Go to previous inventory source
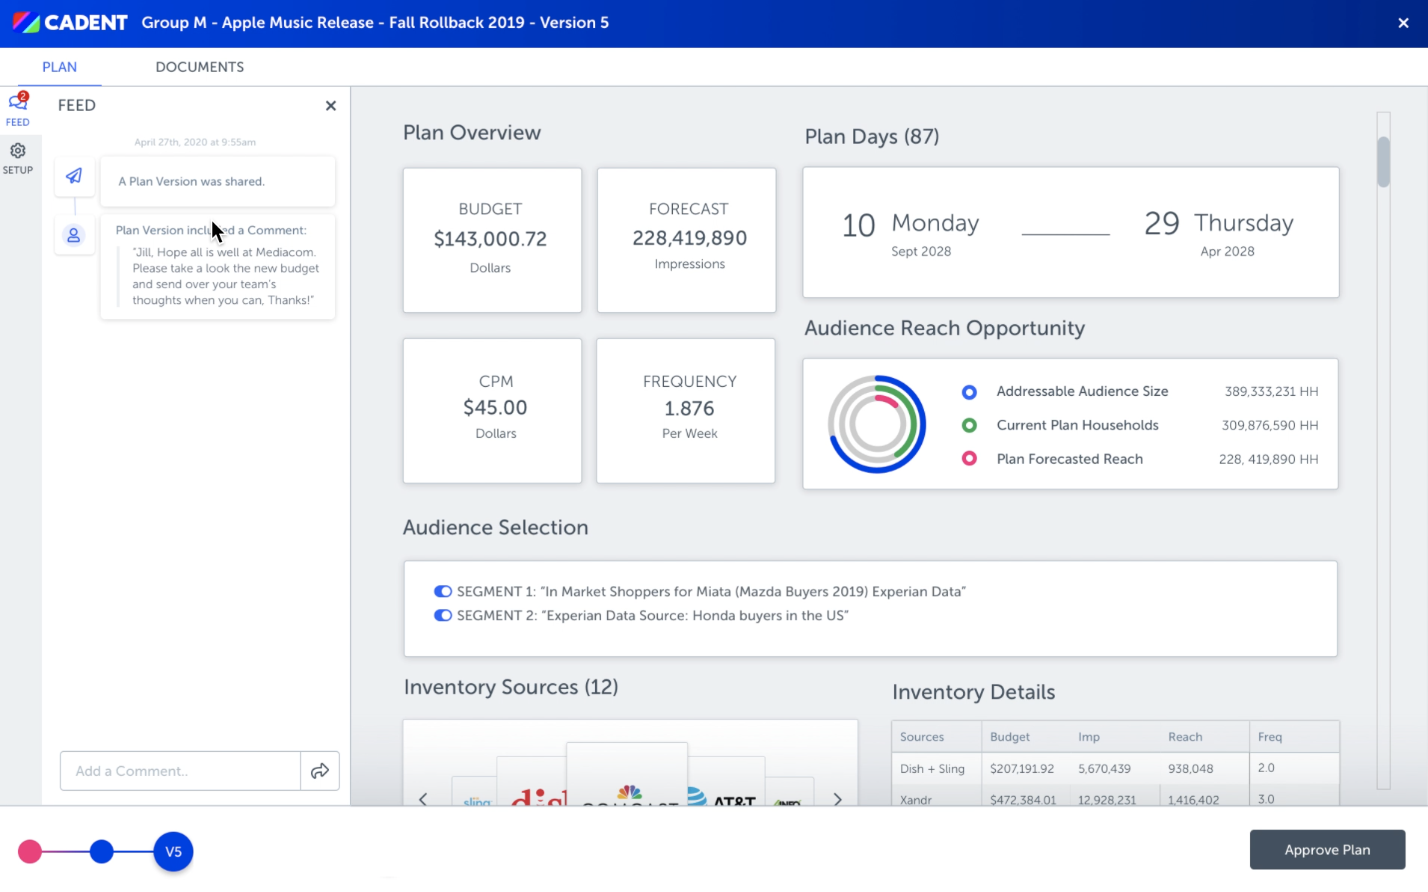Image resolution: width=1428 pixels, height=892 pixels. 423,799
